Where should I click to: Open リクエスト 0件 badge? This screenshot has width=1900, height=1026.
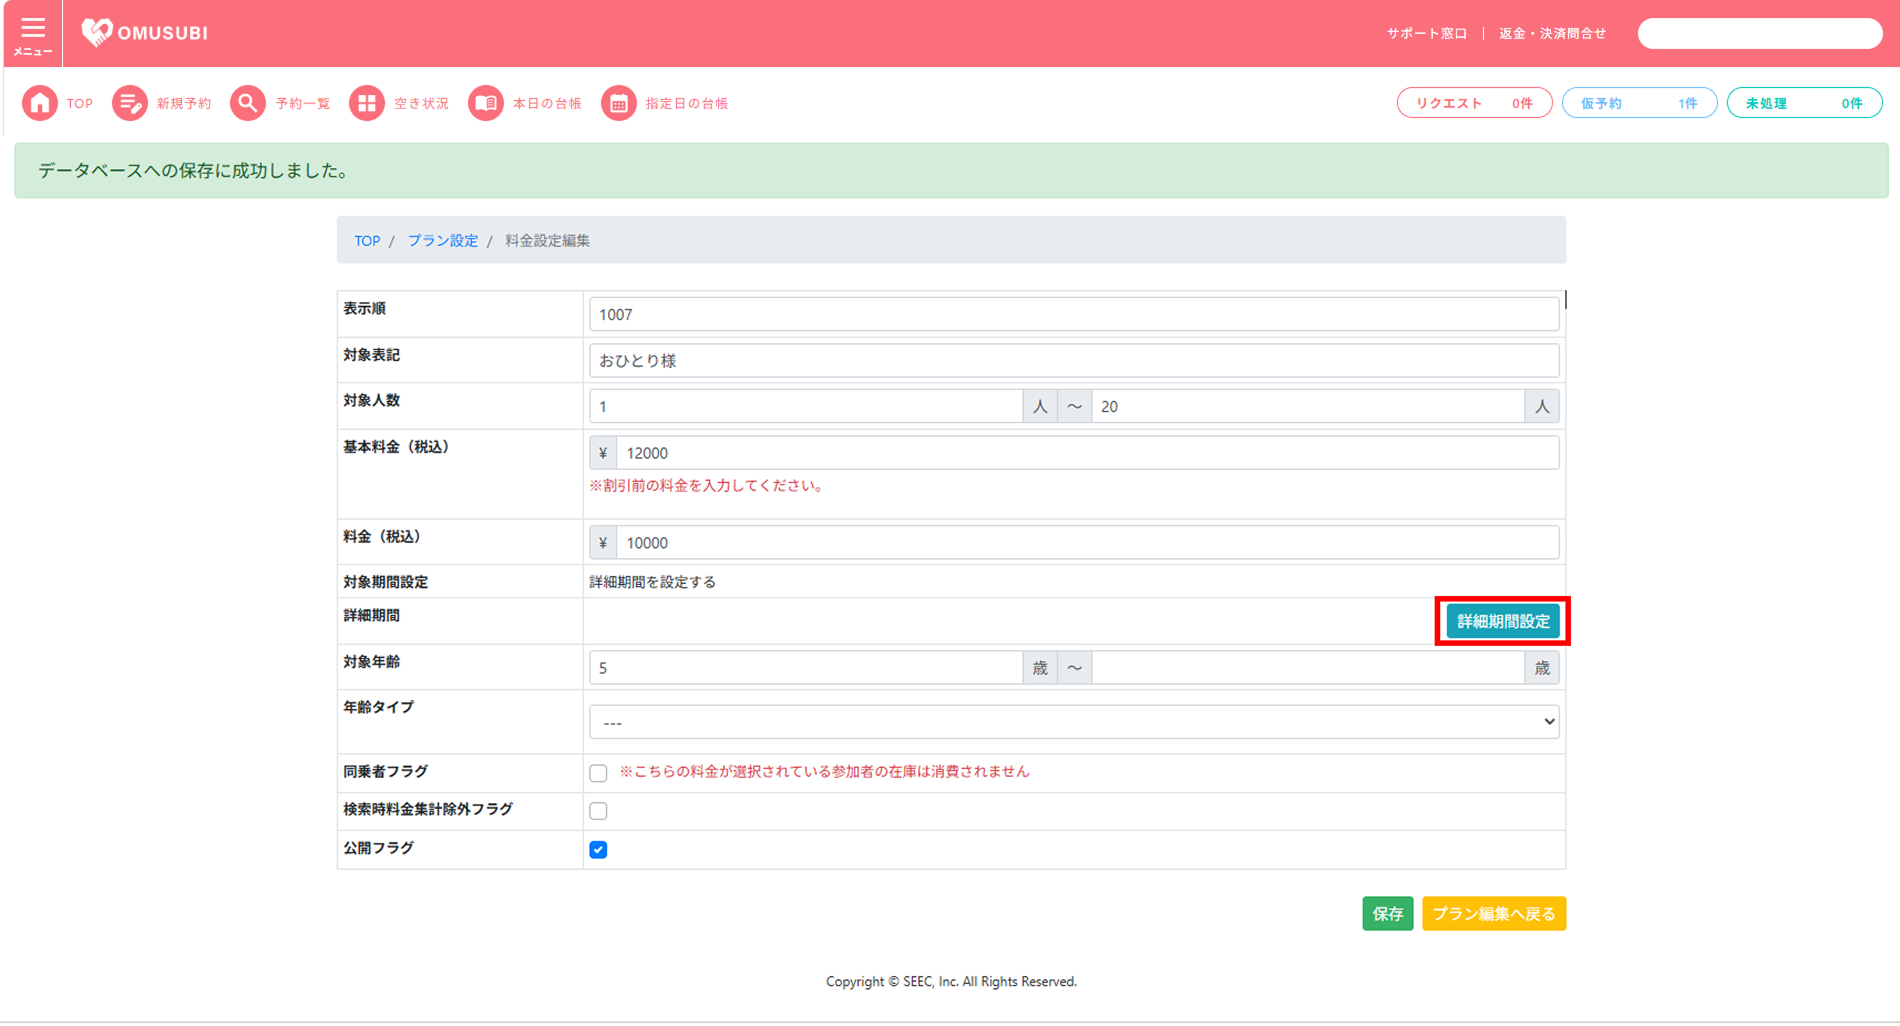click(1474, 103)
